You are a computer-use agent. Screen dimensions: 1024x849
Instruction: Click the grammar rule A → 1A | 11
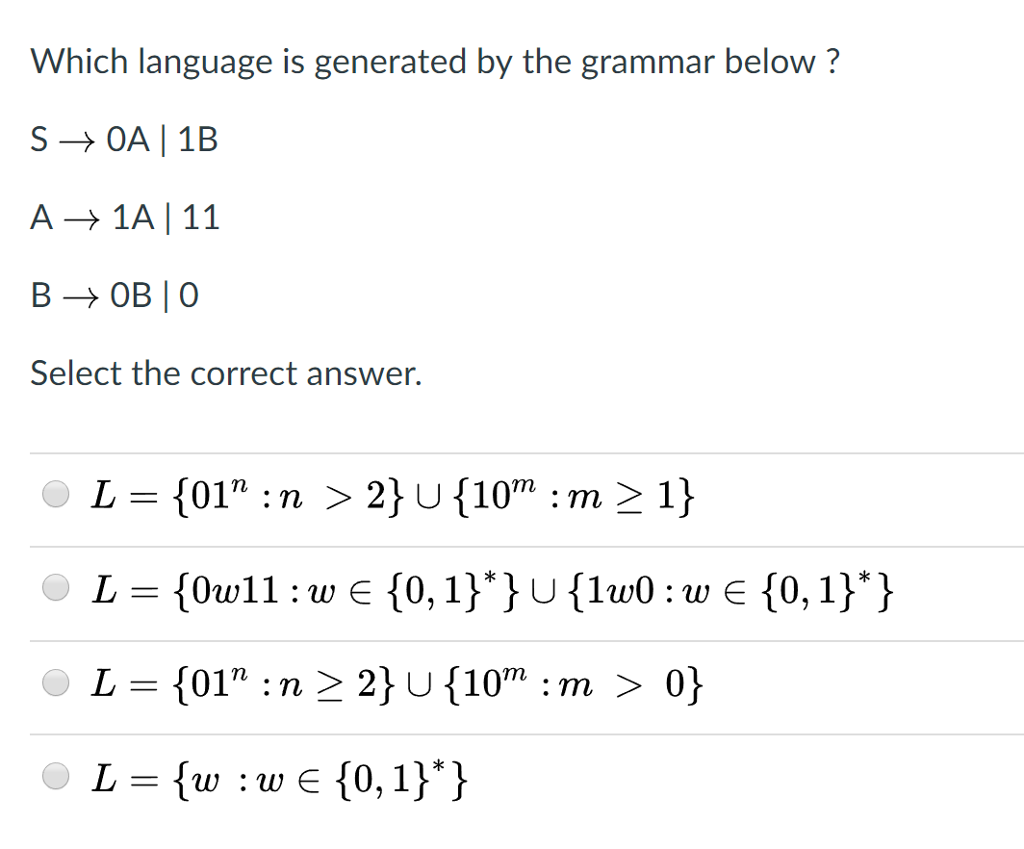click(x=125, y=217)
